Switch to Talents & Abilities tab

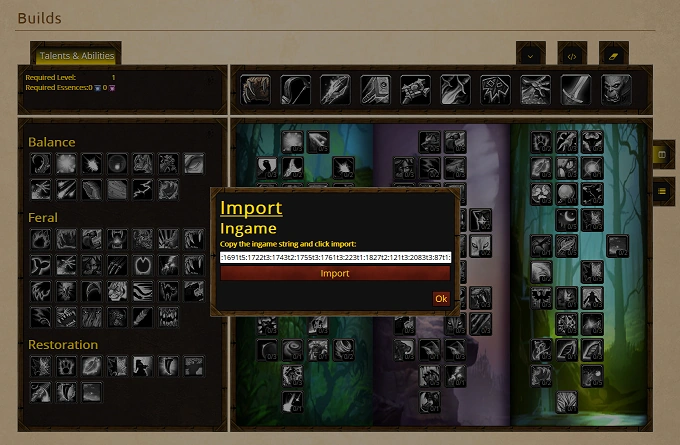tap(76, 56)
